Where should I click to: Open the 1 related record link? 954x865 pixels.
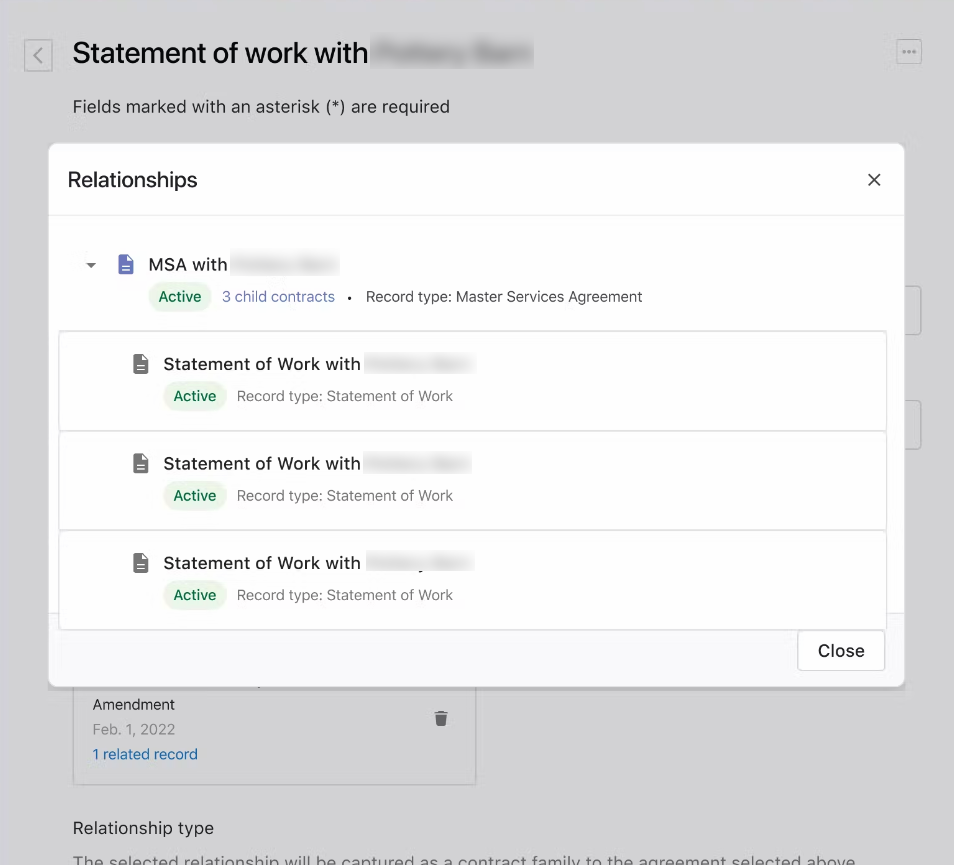click(x=145, y=754)
